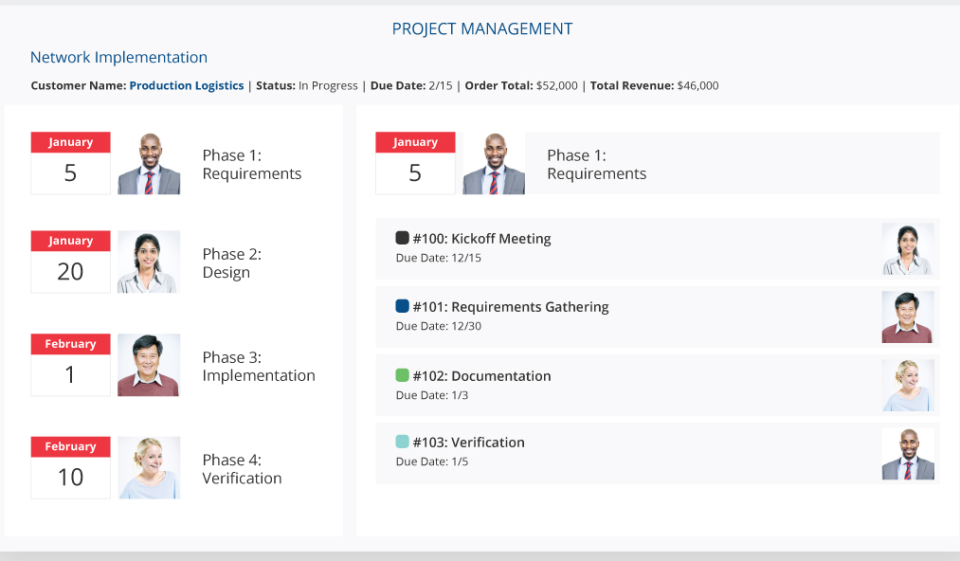
Task: Open Phase 3 Implementation assignee photo
Action: [149, 365]
